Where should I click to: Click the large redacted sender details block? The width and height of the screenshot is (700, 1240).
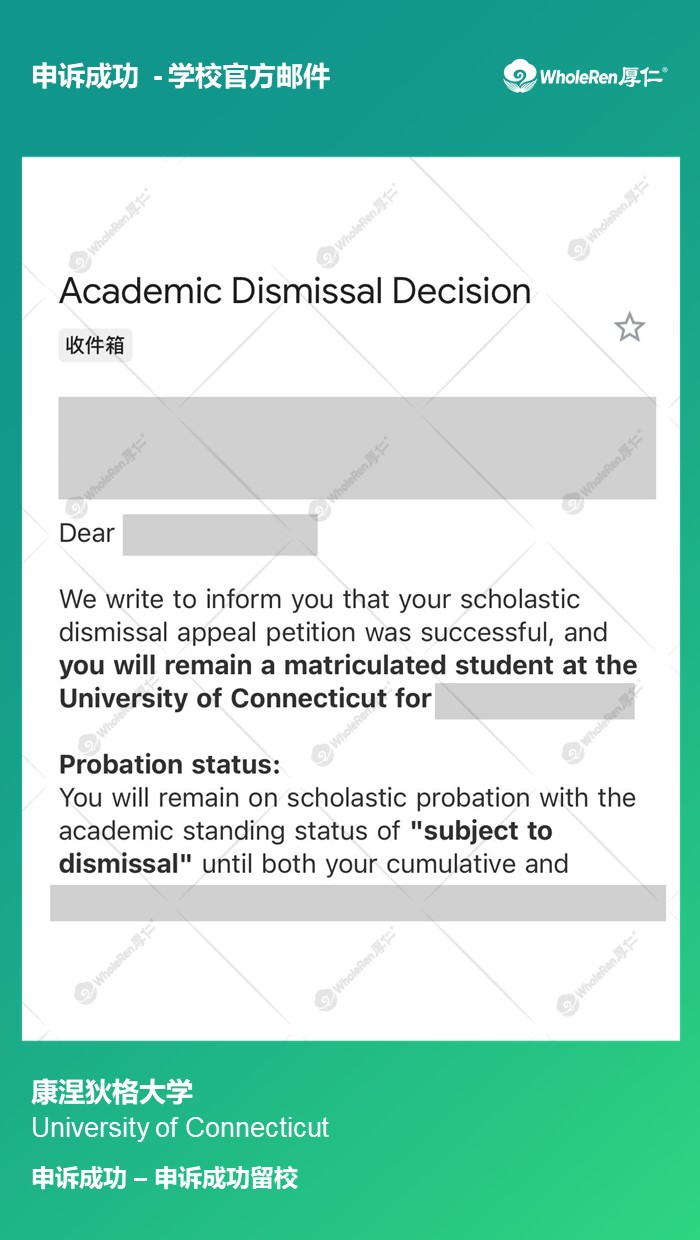click(x=357, y=447)
